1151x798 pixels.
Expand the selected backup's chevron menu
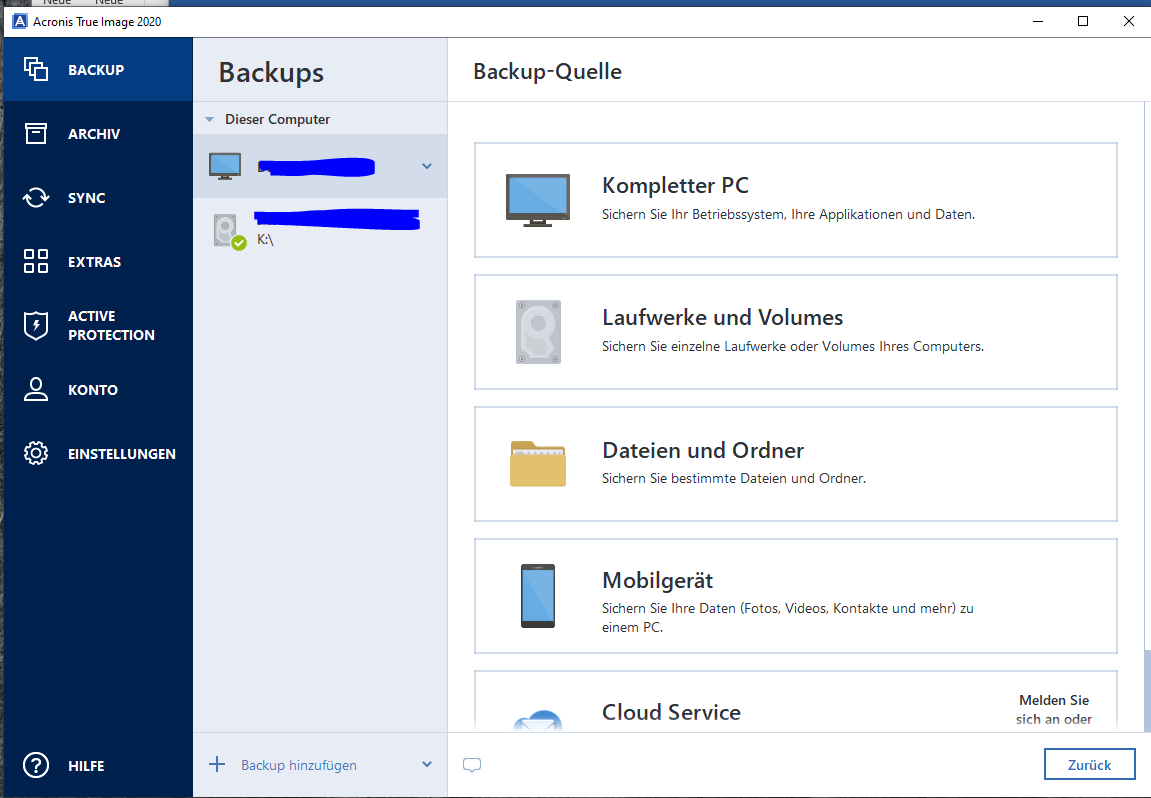tap(426, 166)
